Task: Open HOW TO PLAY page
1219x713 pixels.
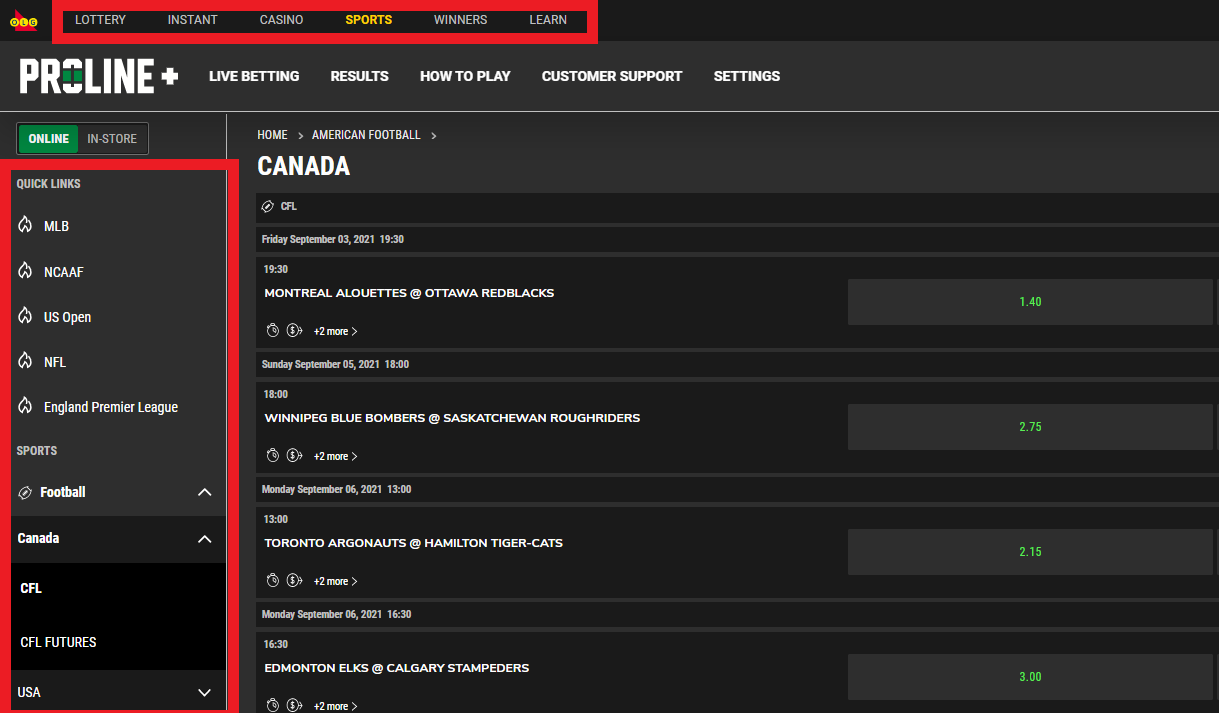Action: tap(465, 76)
